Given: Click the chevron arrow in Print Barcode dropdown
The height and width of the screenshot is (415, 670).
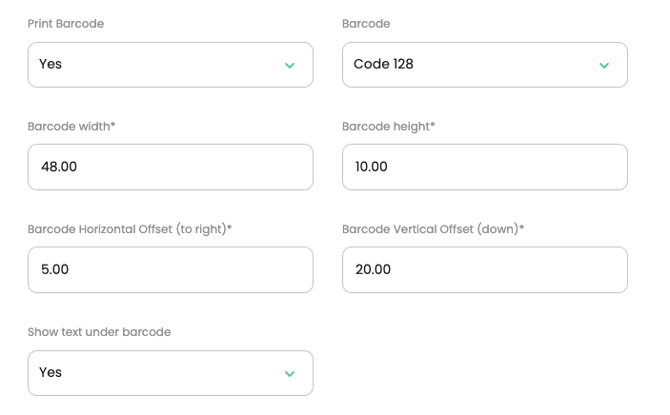Looking at the screenshot, I should pyautogui.click(x=290, y=65).
